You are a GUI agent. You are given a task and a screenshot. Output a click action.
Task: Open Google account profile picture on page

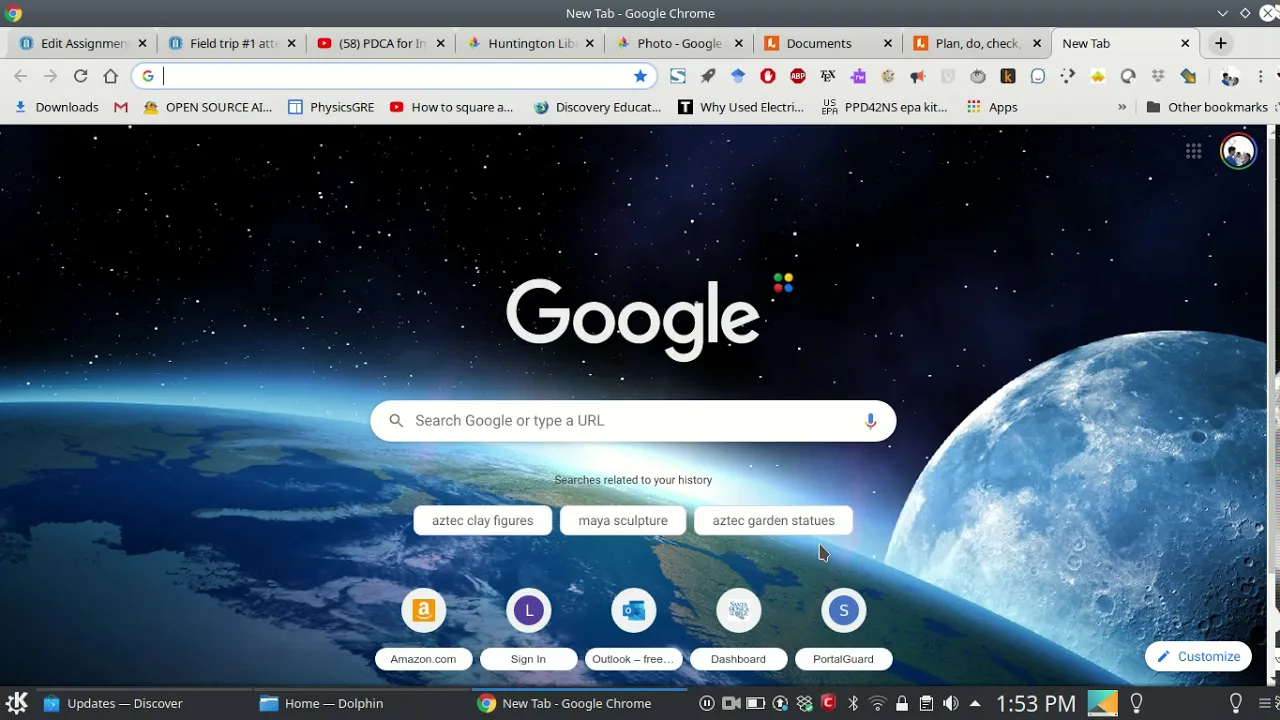tap(1238, 151)
